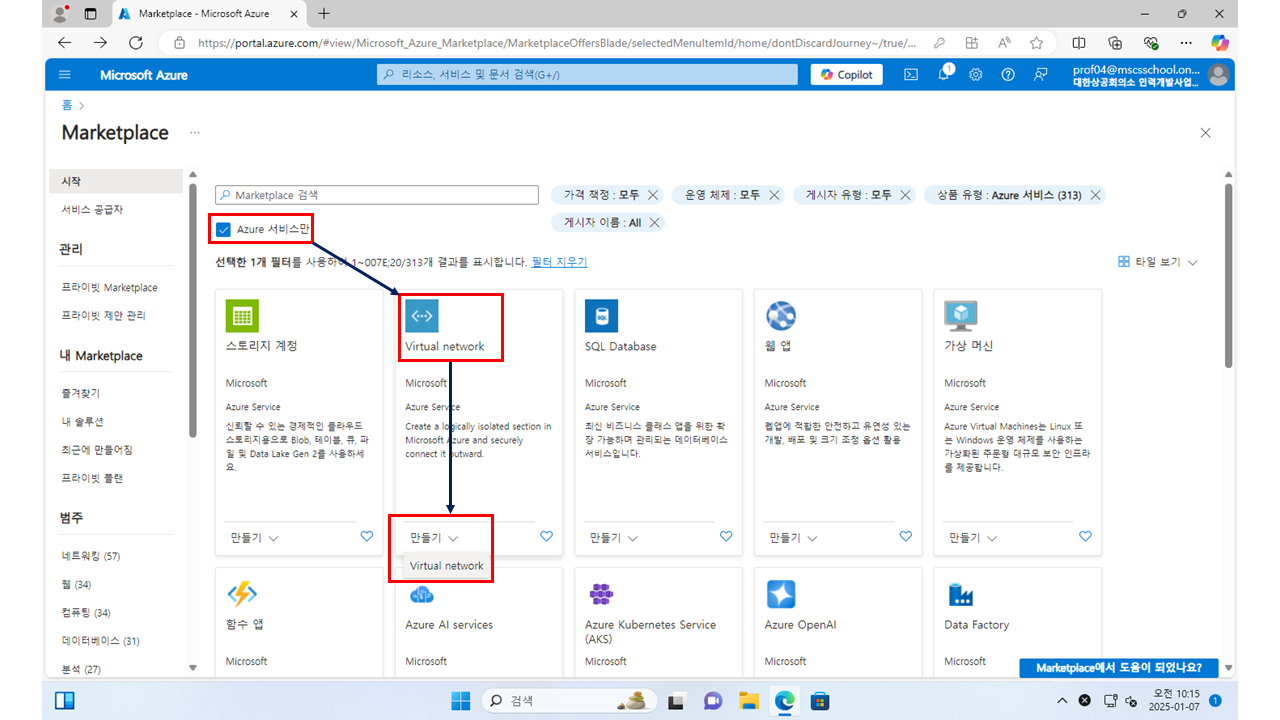Click the Azure resource search box
Screen dimensions: 1280x720
click(587, 75)
